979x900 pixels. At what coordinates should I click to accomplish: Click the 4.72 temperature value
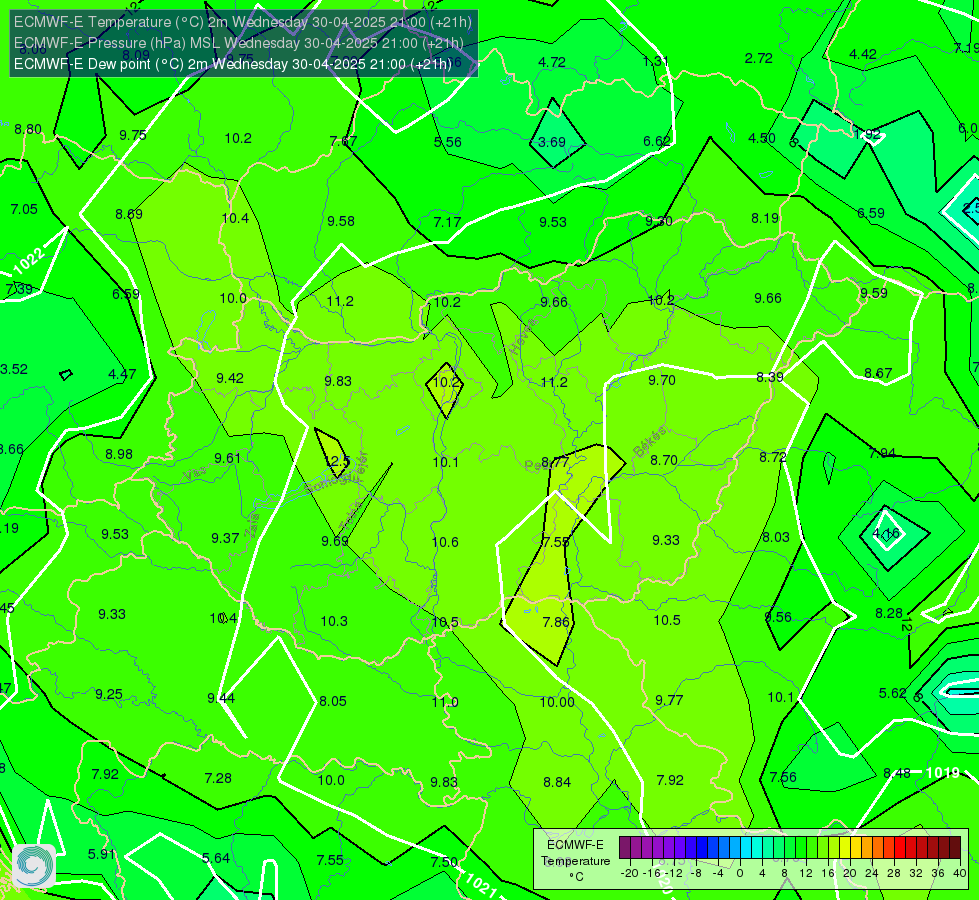tap(552, 62)
